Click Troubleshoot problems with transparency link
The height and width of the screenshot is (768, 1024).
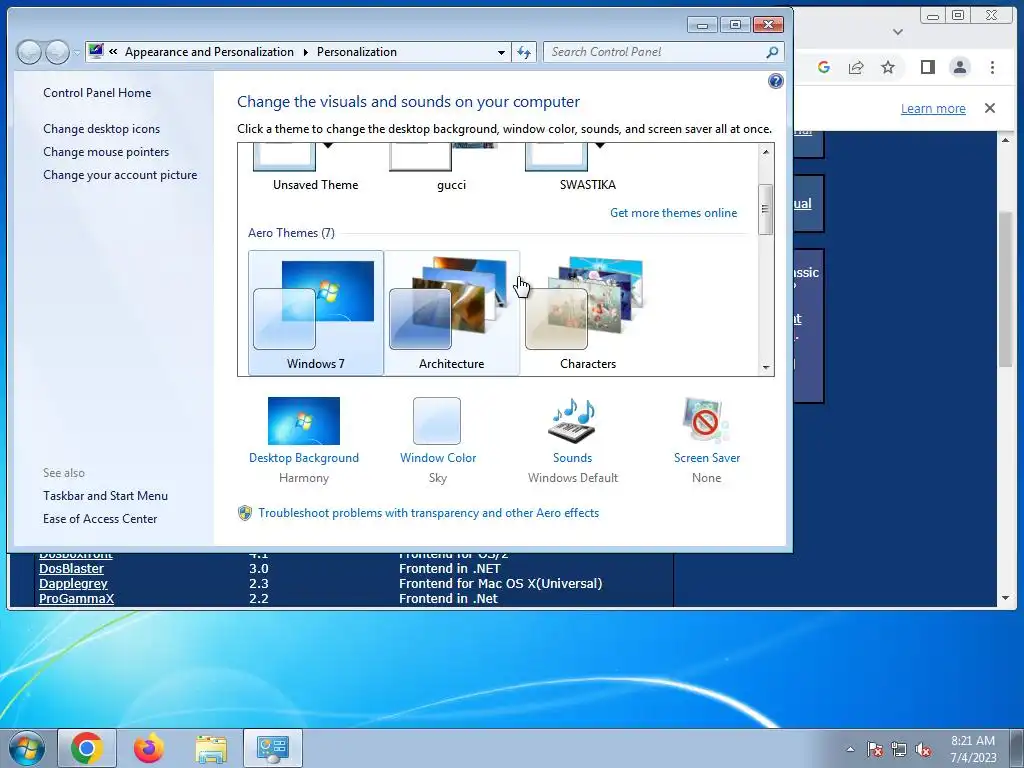click(428, 513)
